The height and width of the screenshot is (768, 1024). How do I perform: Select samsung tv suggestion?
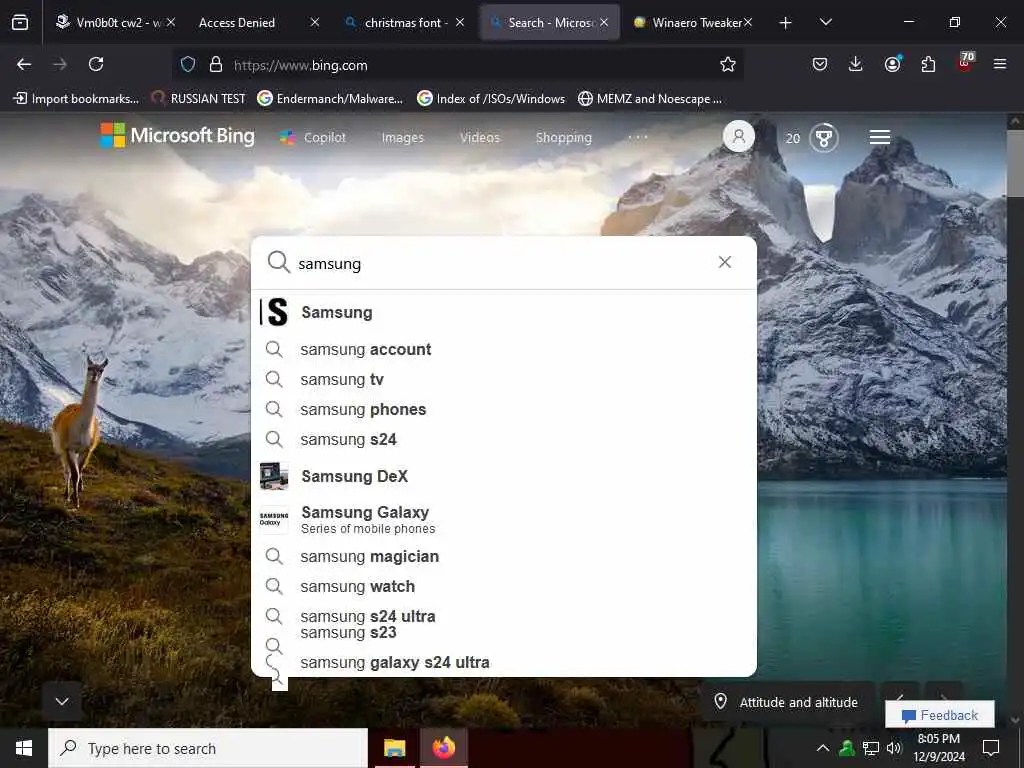(x=504, y=379)
